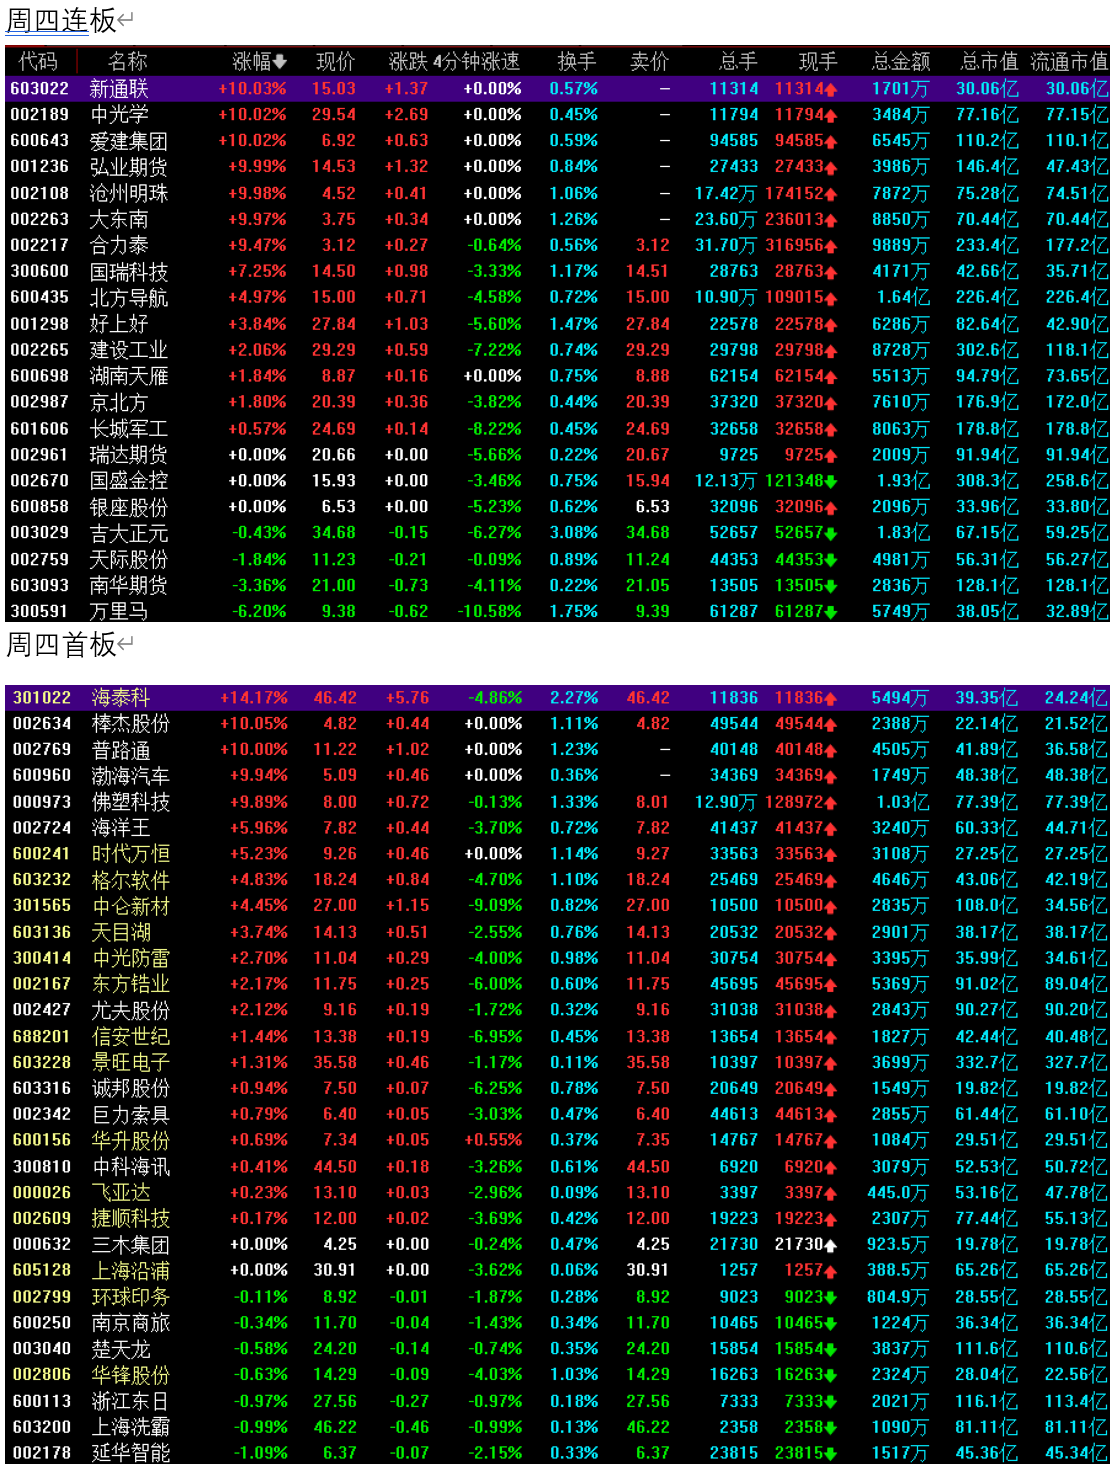
Task: Click stock name 飞亚达
Action: 121,1194
